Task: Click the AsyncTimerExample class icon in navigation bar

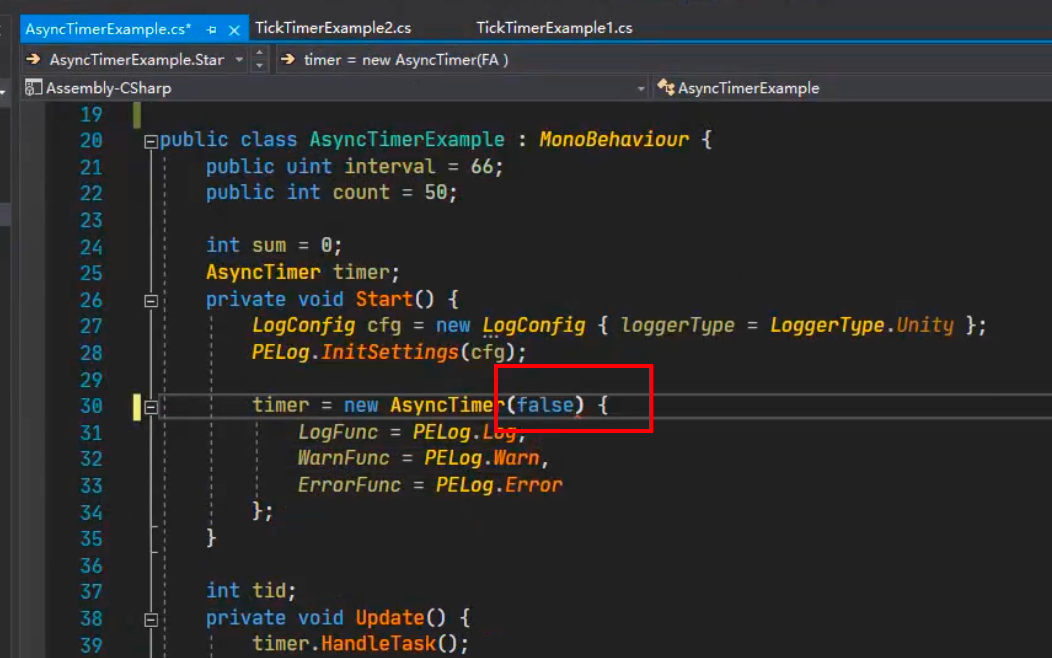Action: pyautogui.click(x=665, y=88)
